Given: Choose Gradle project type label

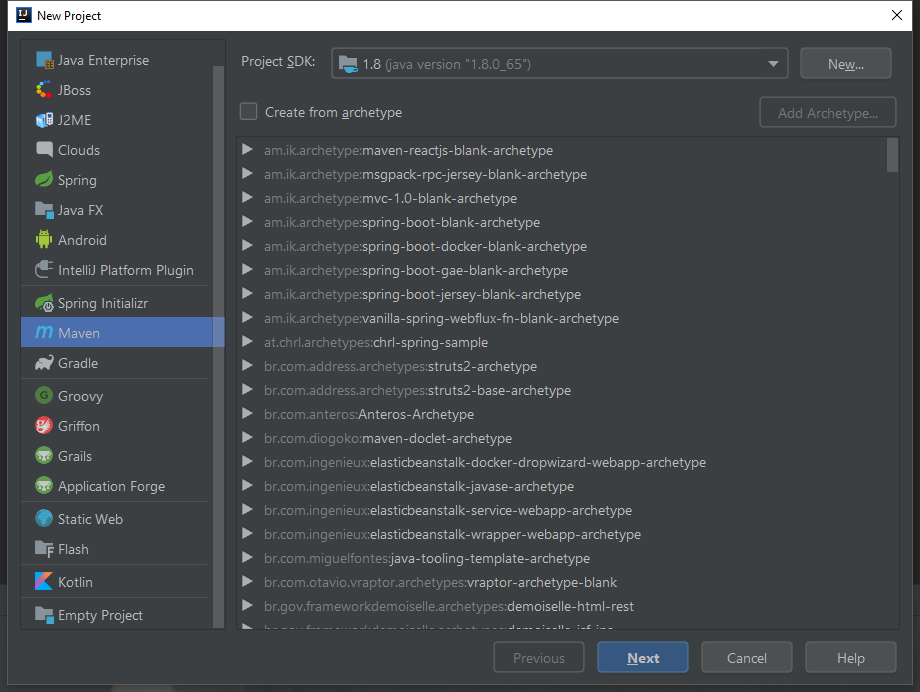Looking at the screenshot, I should coord(78,363).
